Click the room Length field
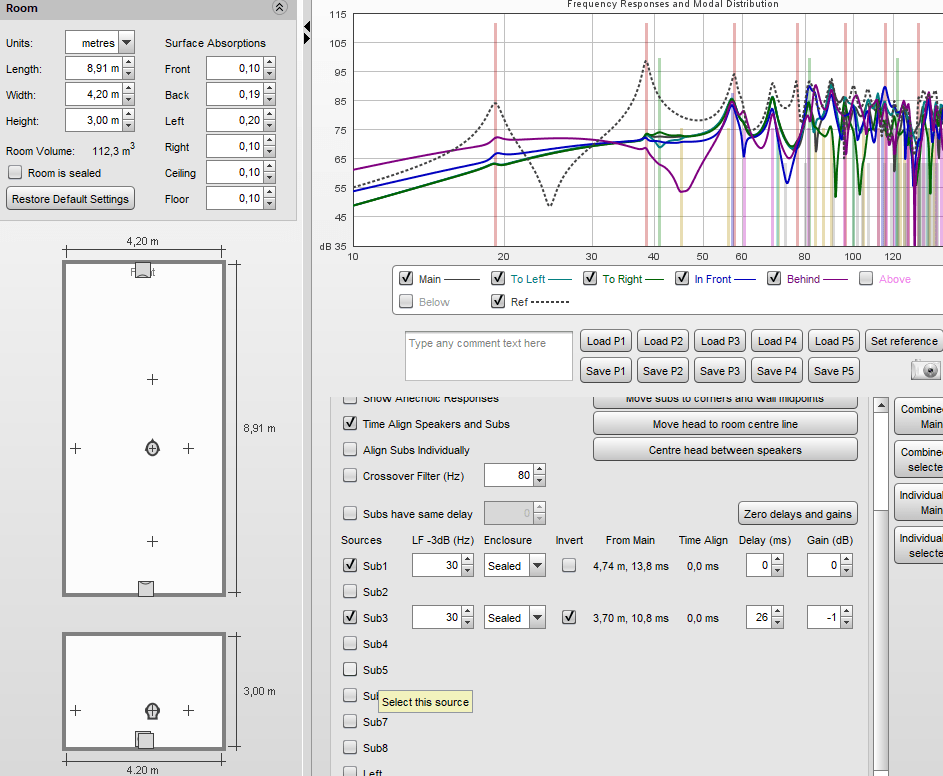 [x=94, y=68]
